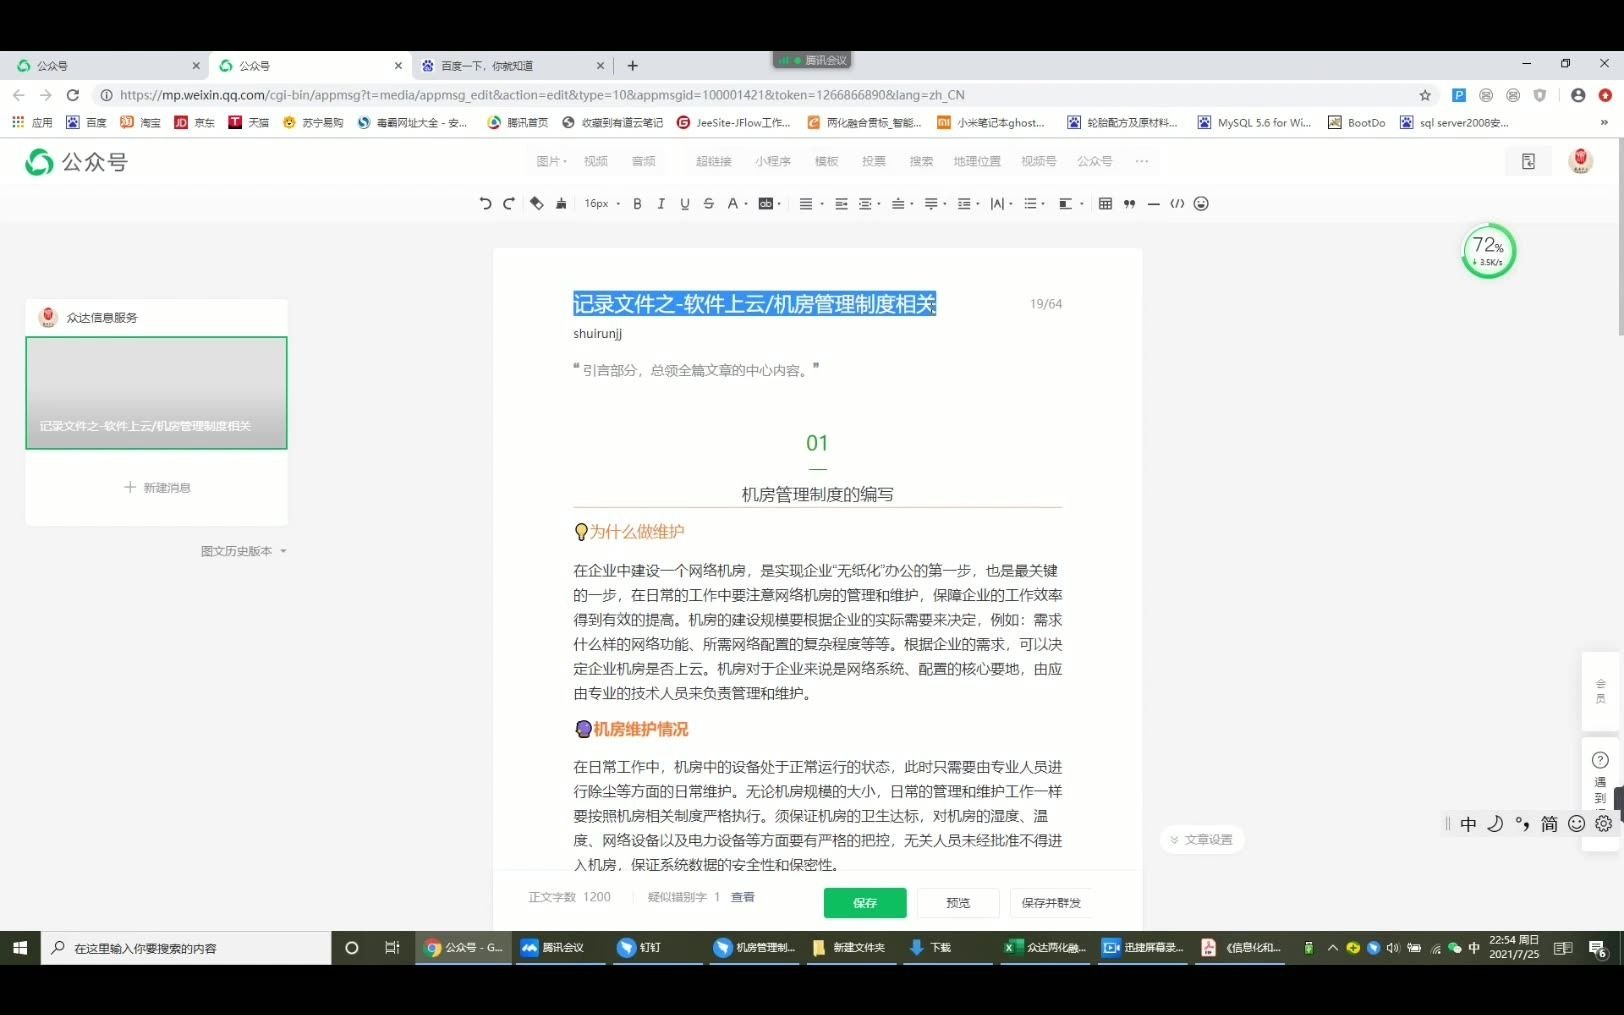Click 地理位置 in the insert bar
The height and width of the screenshot is (1015, 1624).
point(977,161)
